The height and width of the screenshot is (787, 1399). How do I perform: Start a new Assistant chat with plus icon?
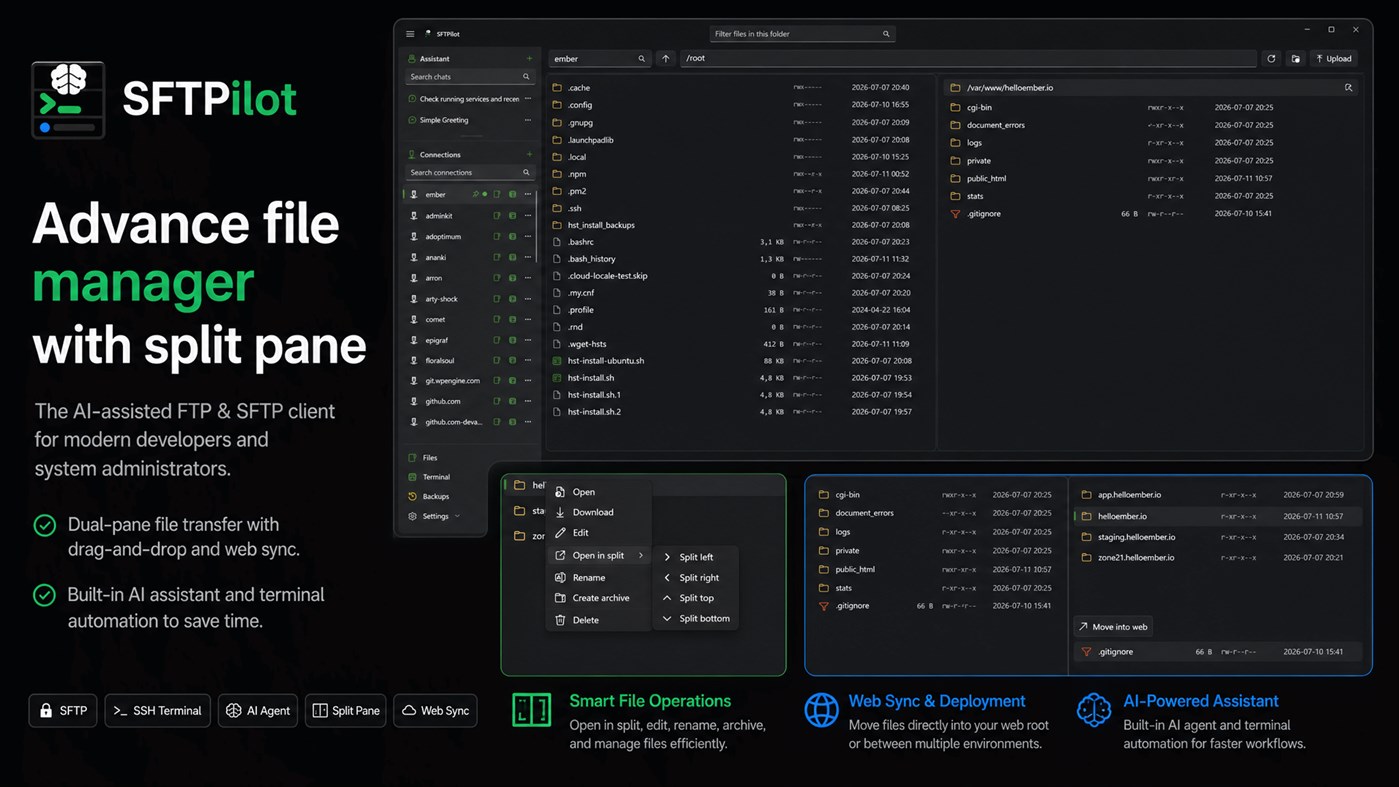529,59
